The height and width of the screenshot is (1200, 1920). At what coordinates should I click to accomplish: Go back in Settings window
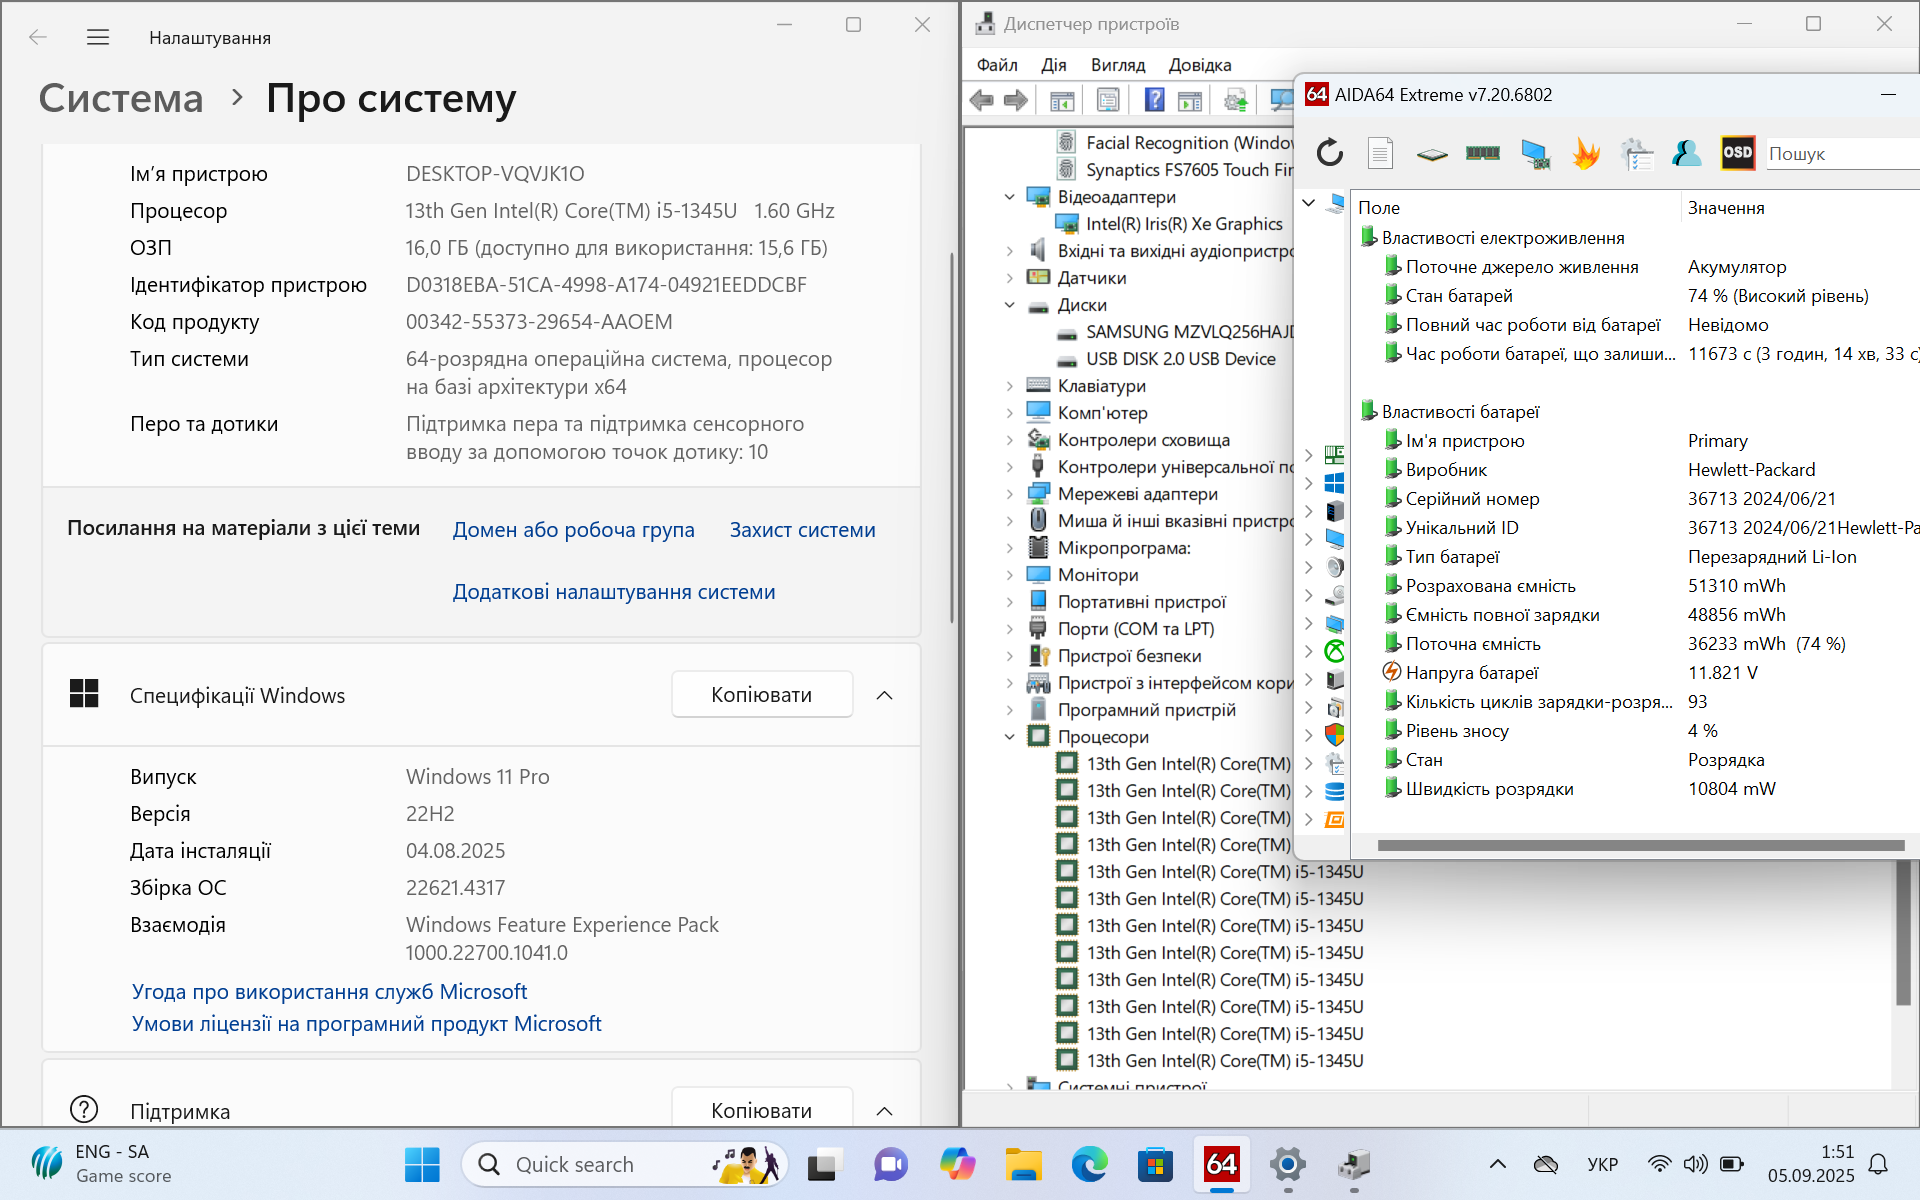[38, 37]
